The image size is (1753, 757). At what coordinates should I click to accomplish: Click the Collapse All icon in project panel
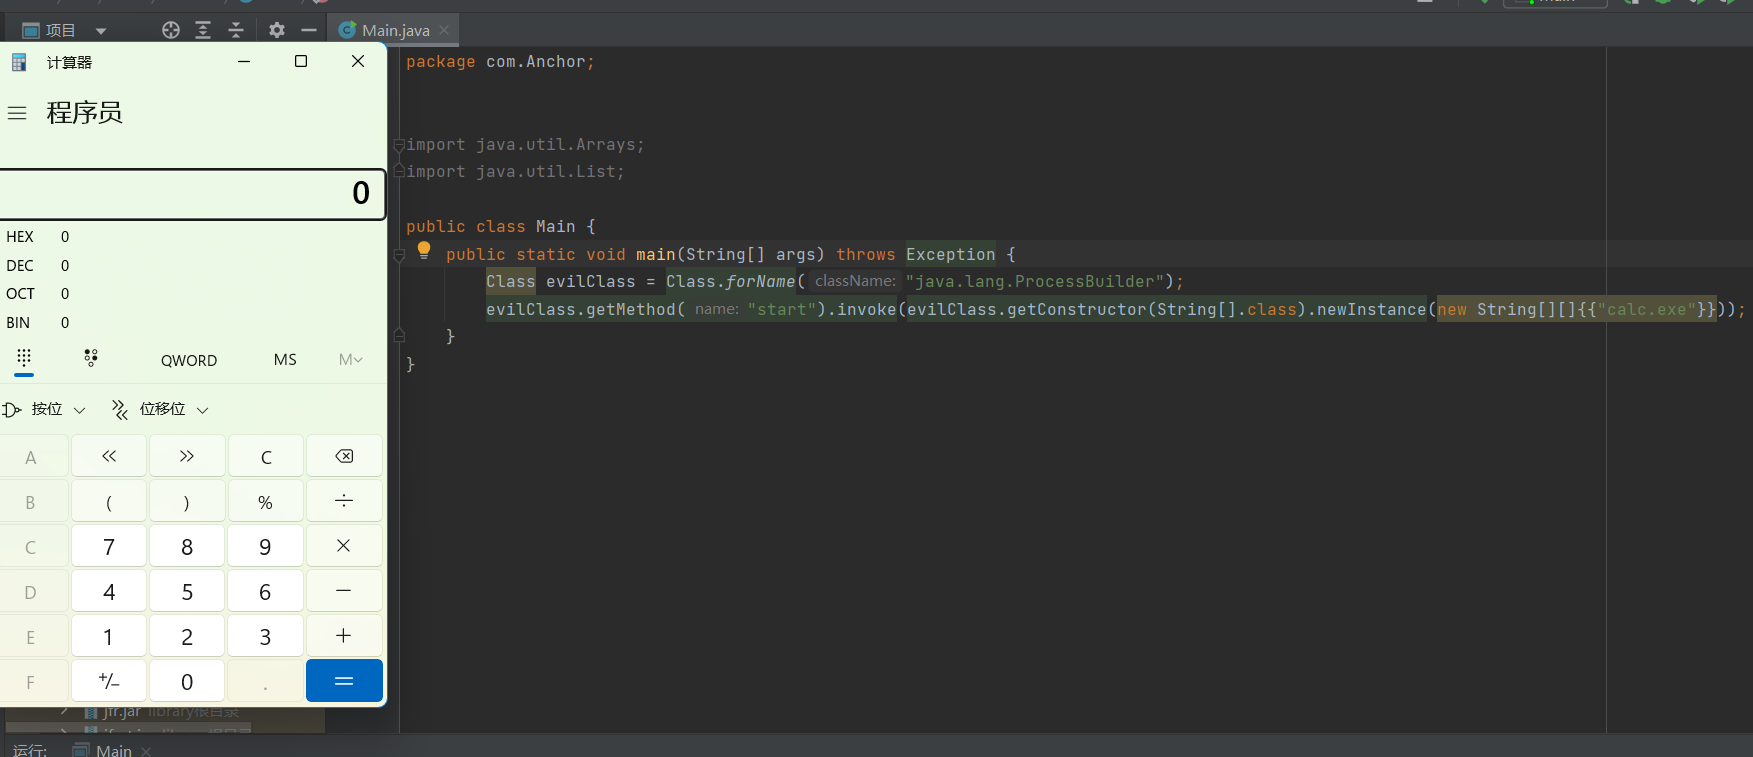[236, 30]
